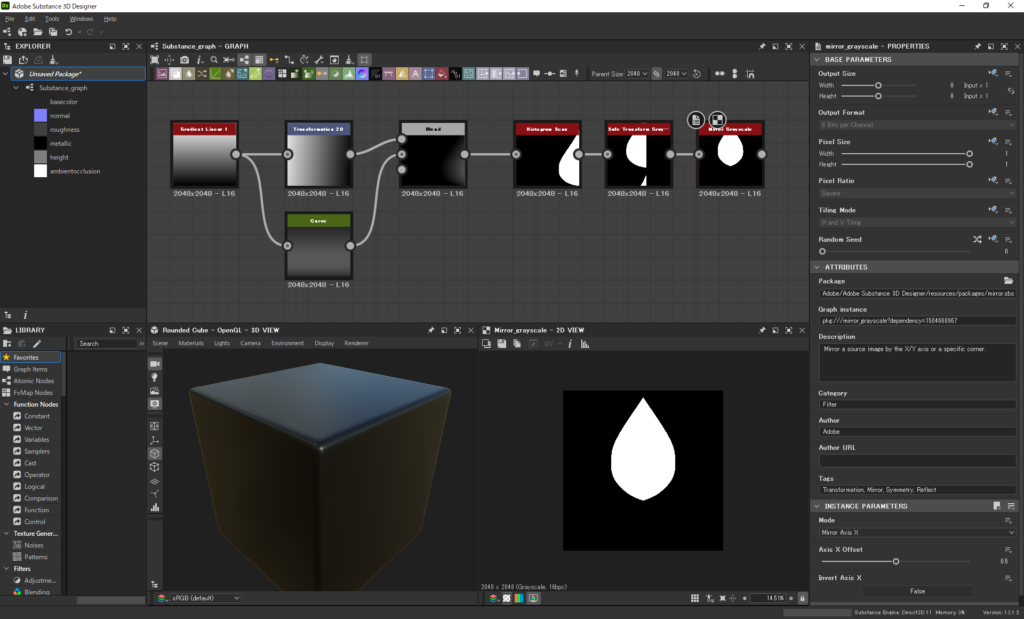Open the Mode dropdown showing Mirror Axis X
The width and height of the screenshot is (1024, 619).
[x=917, y=533]
